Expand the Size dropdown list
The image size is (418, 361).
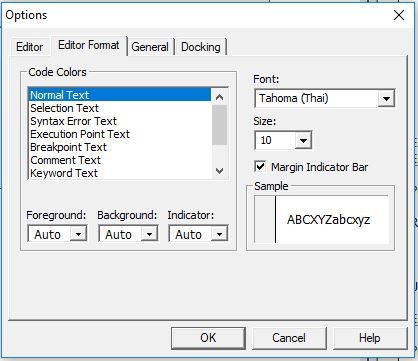coord(303,140)
